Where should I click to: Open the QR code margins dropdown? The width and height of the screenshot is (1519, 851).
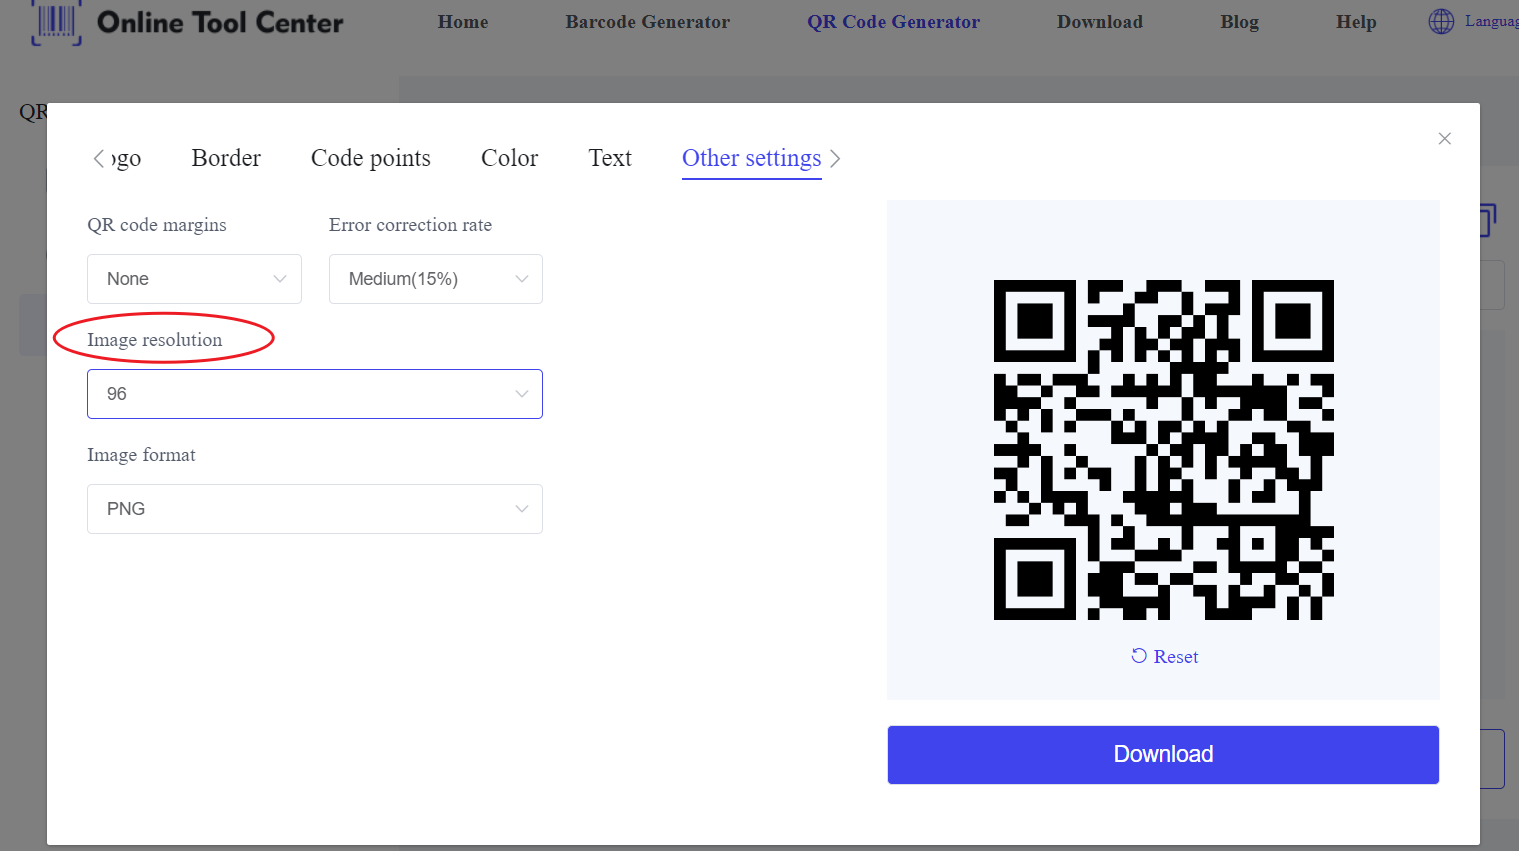coord(194,279)
